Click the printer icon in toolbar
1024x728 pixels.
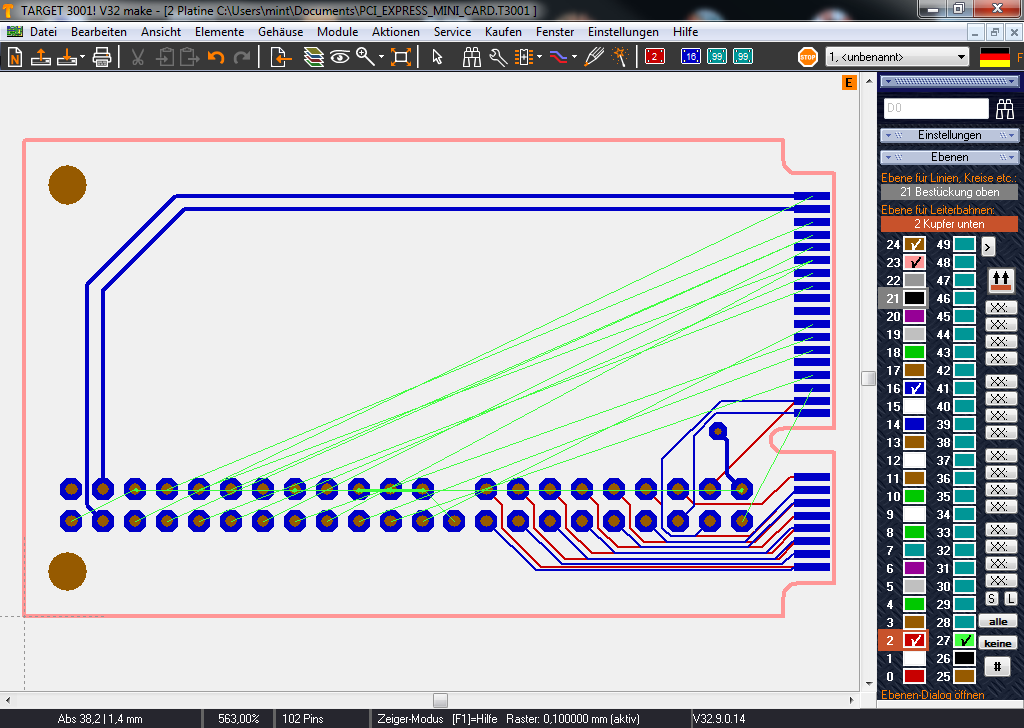click(101, 57)
